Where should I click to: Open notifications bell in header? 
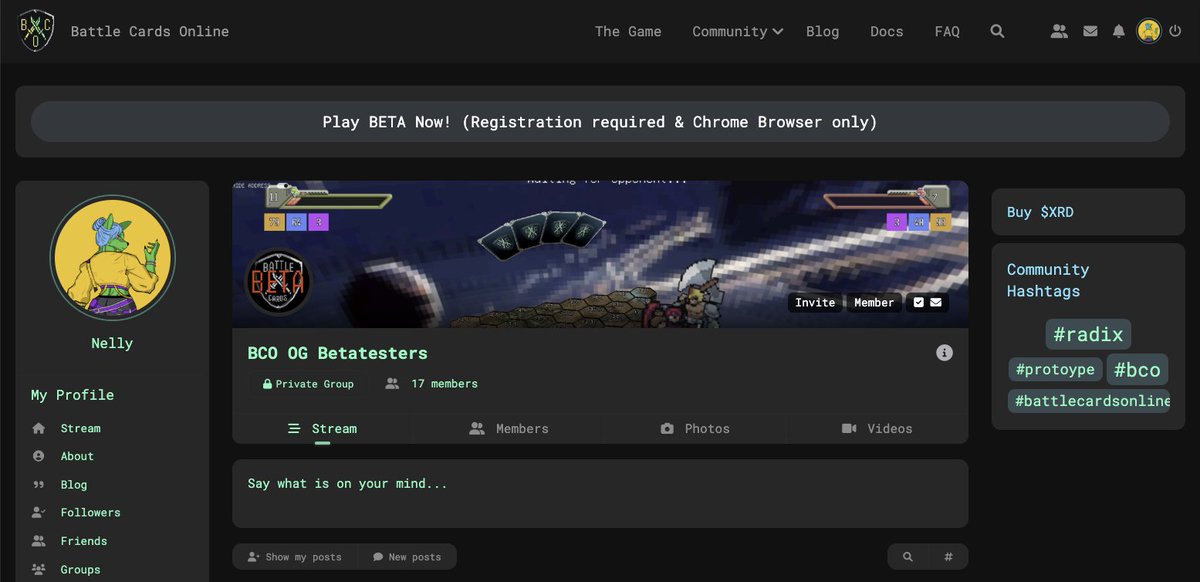coord(1119,31)
